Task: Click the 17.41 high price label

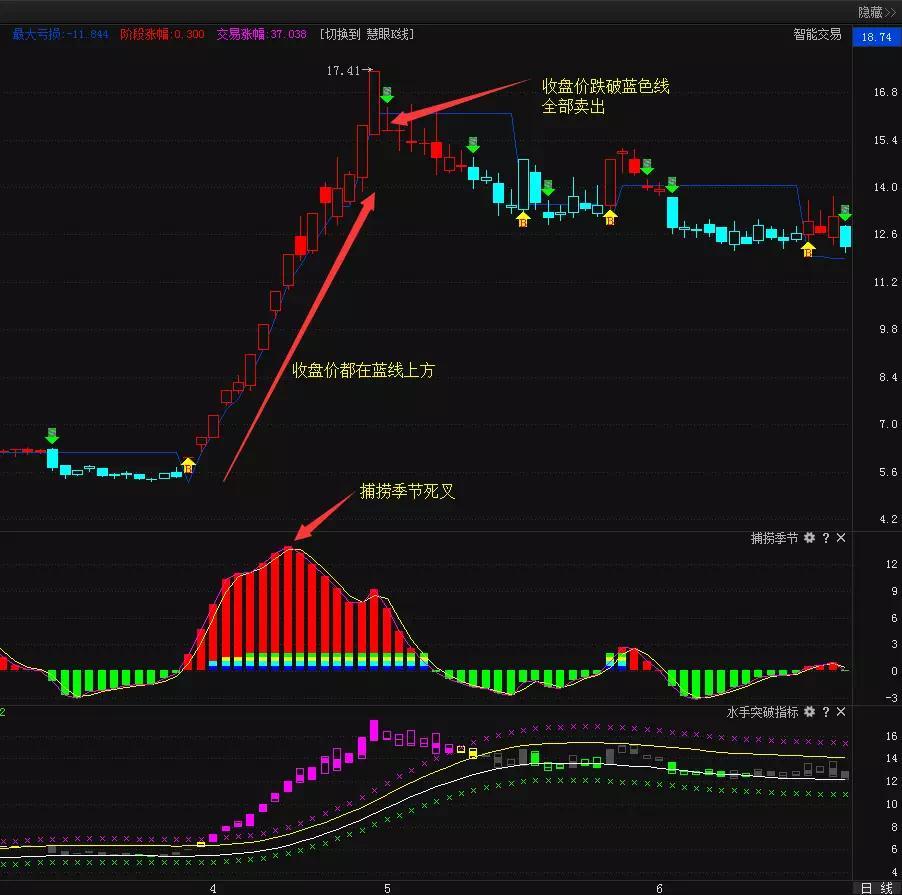Action: tap(343, 71)
